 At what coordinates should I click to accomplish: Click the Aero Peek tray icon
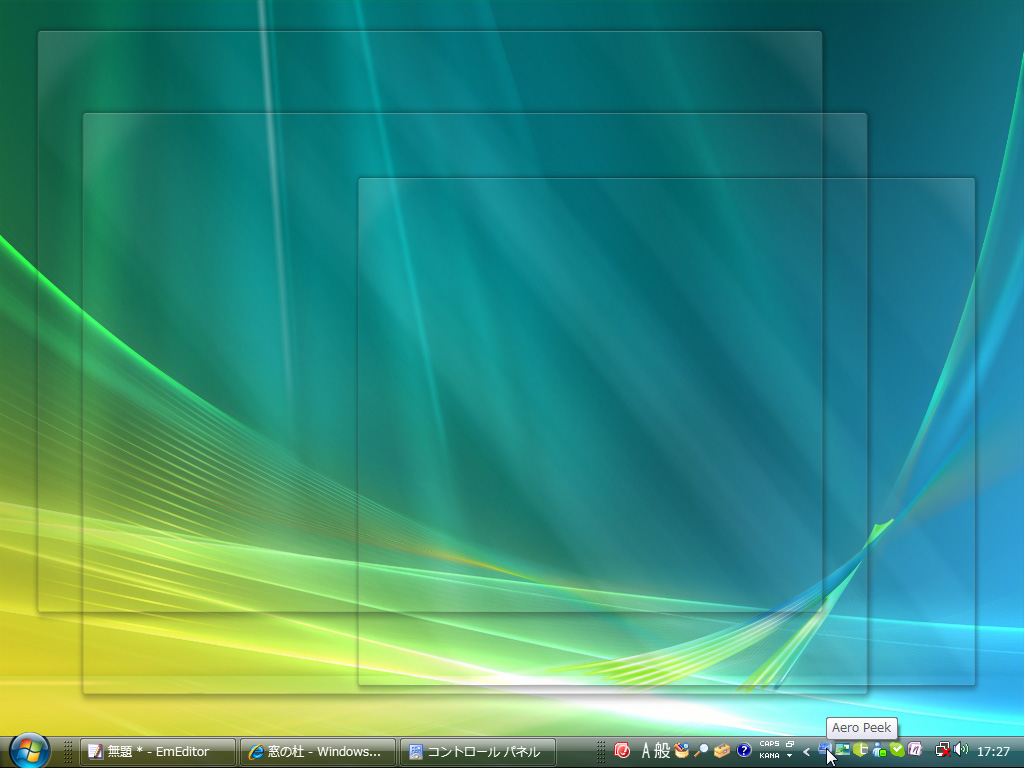825,749
